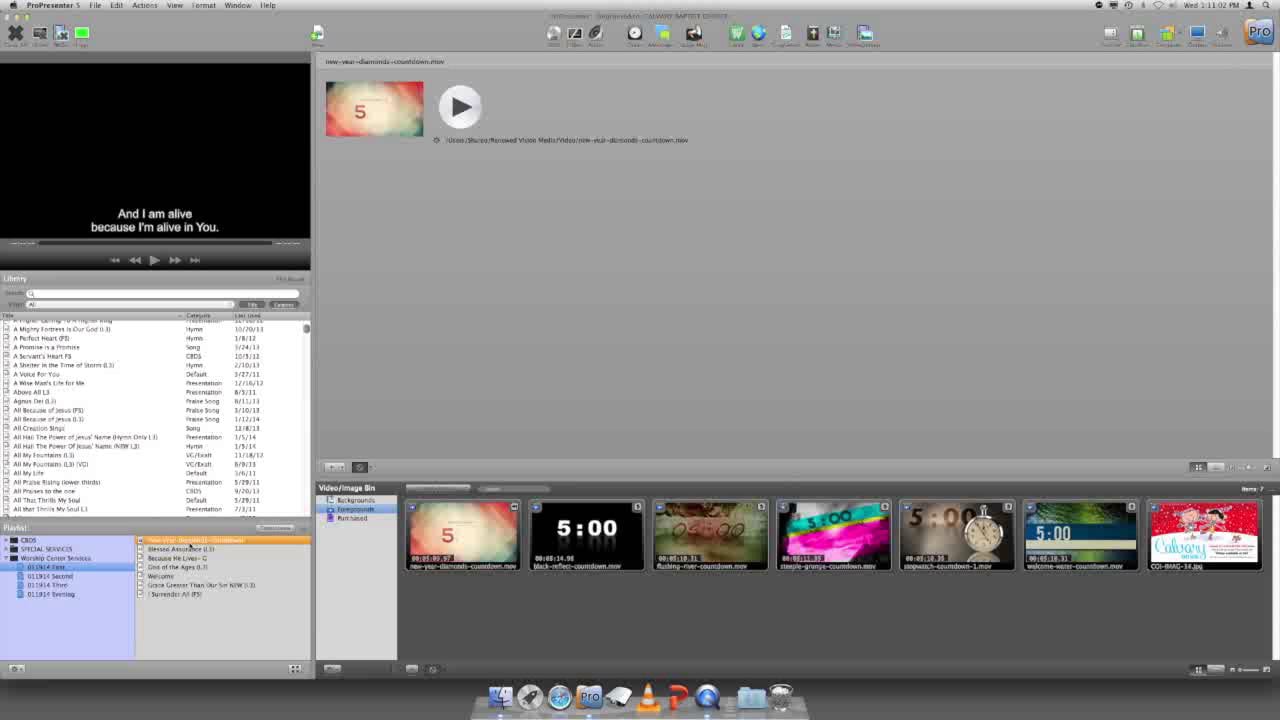Viewport: 1280px width, 720px height.
Task: Collapse the Worship Center Services folder
Action: click(x=6, y=558)
